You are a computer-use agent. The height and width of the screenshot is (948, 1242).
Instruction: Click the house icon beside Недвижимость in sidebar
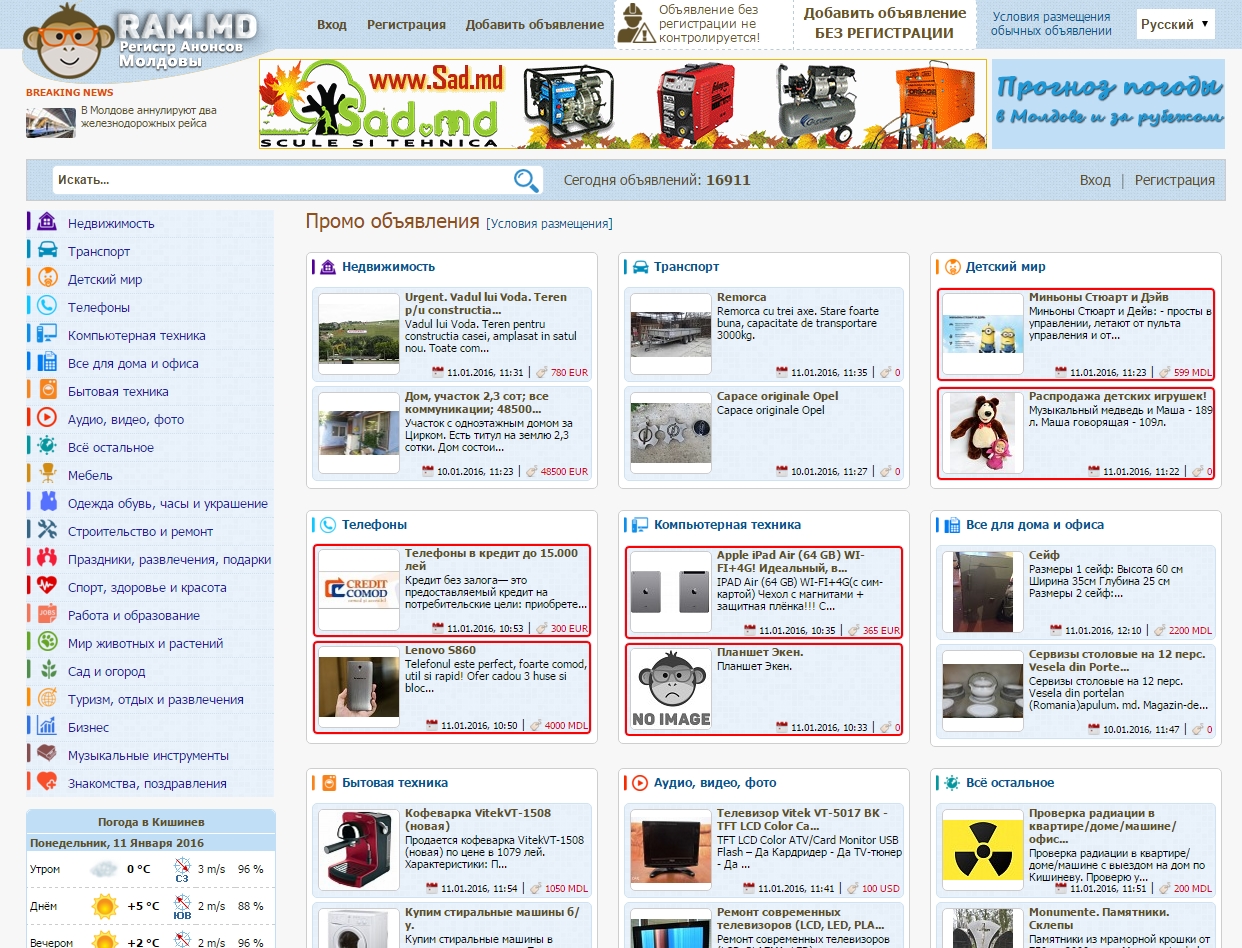47,222
